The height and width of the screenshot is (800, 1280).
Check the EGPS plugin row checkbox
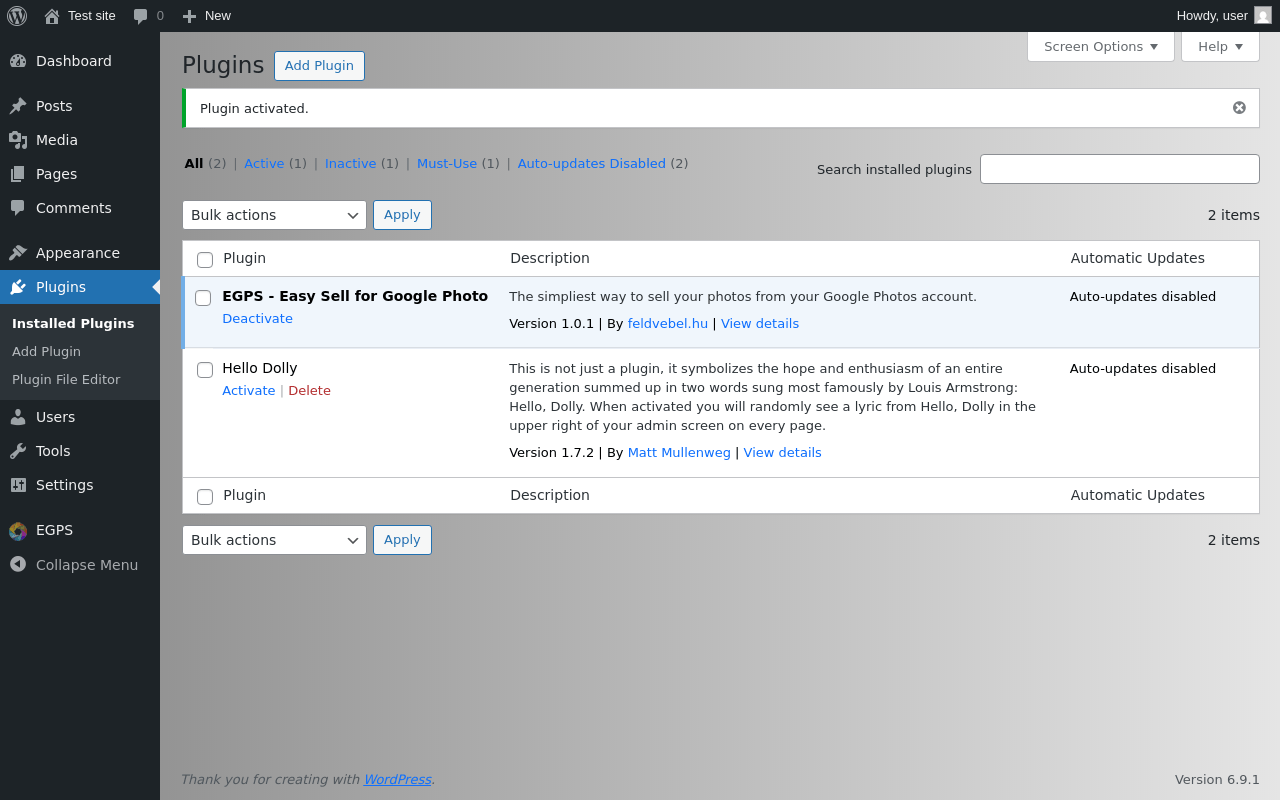click(x=203, y=298)
